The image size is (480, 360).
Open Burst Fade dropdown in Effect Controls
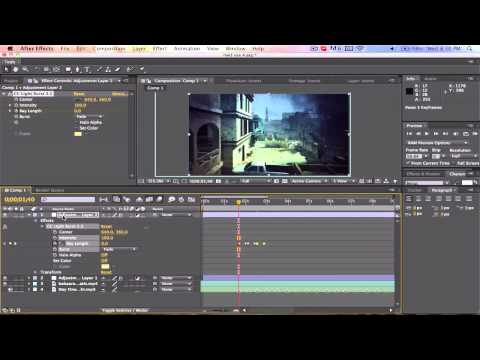tap(89, 117)
